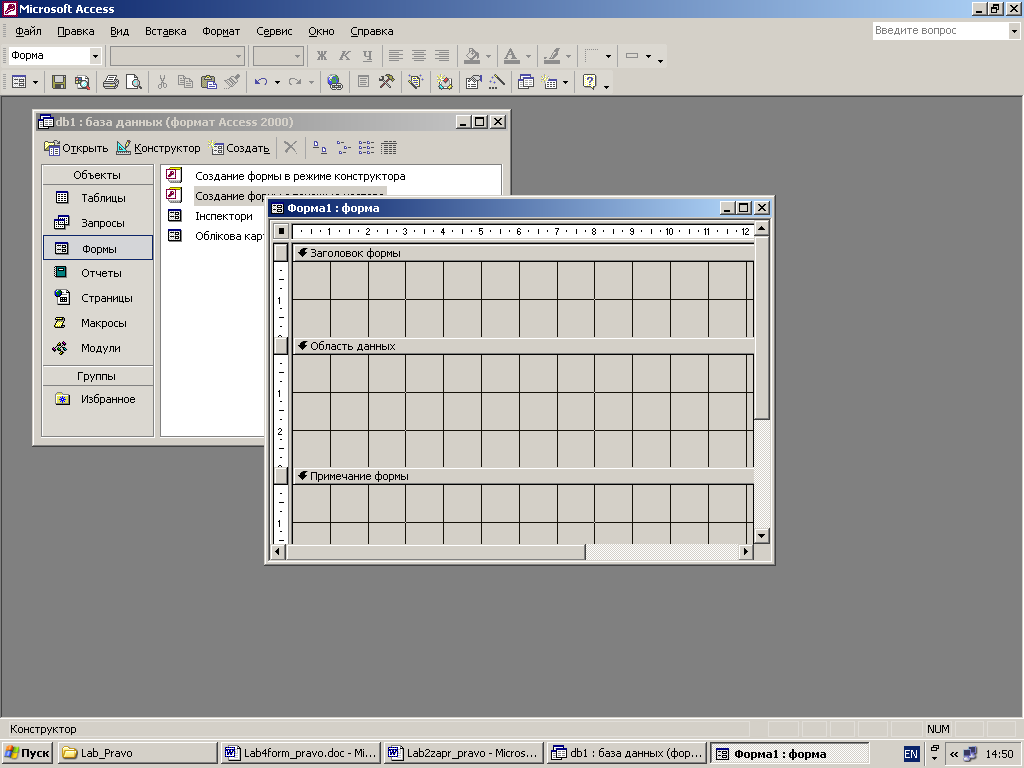This screenshot has height=768, width=1024.
Task: Expand the Undo history dropdown arrow
Action: 278,82
